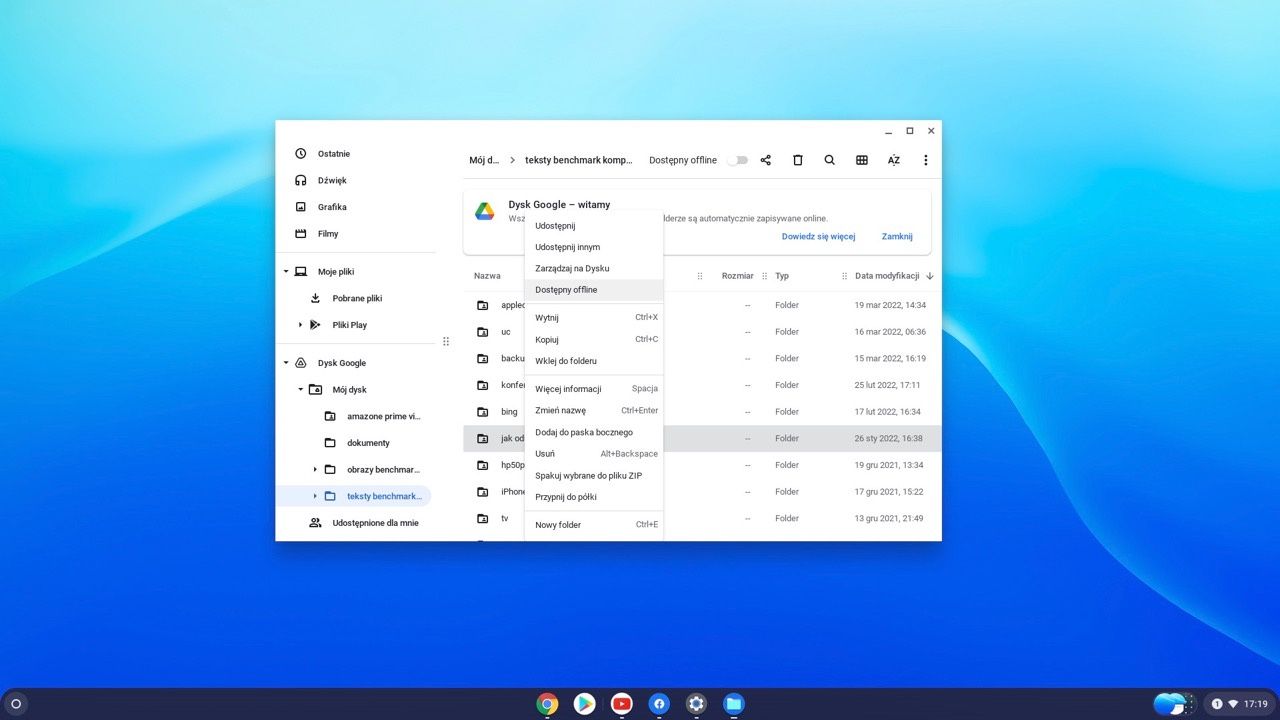This screenshot has height=720, width=1280.
Task: Click the sidebar splitter handle dots
Action: coord(446,341)
